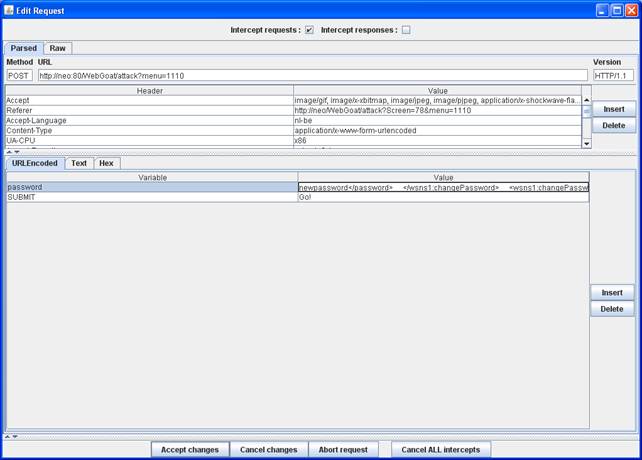Click the Accept changes button
The image size is (642, 460).
(190, 450)
